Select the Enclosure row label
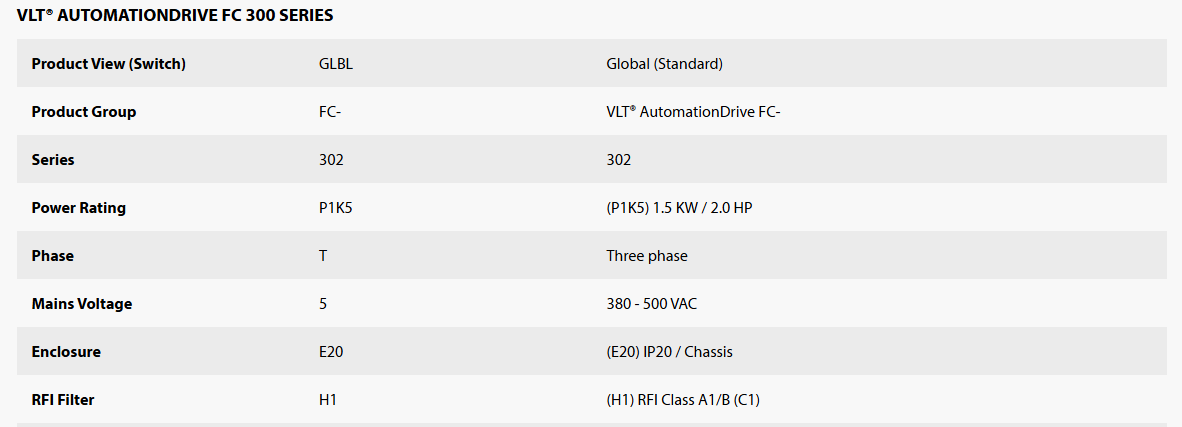Image resolution: width=1182 pixels, height=427 pixels. pyautogui.click(x=66, y=352)
